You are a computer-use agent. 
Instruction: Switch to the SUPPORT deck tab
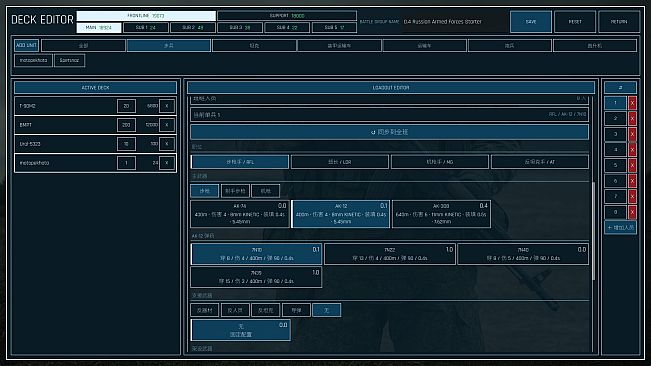(x=287, y=16)
